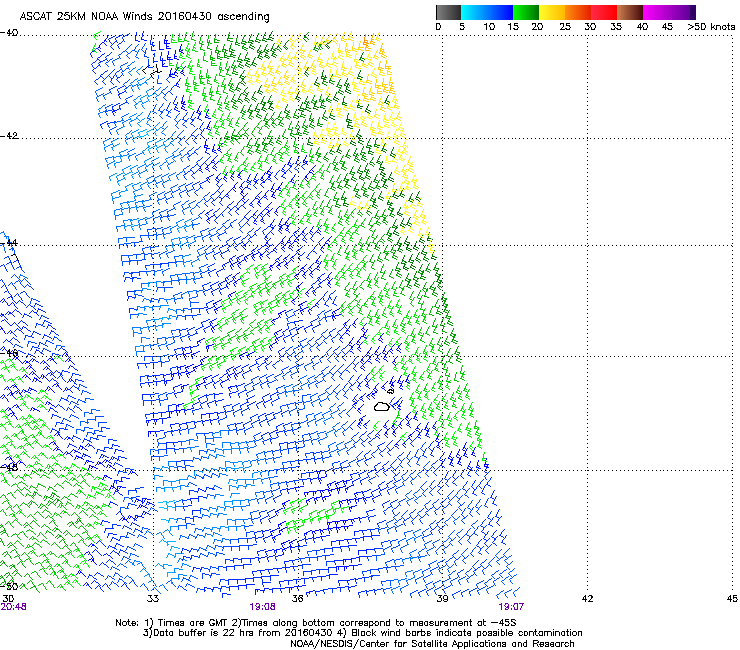Click the note line about Times are GMT
This screenshot has height=650, width=740.
click(x=316, y=623)
